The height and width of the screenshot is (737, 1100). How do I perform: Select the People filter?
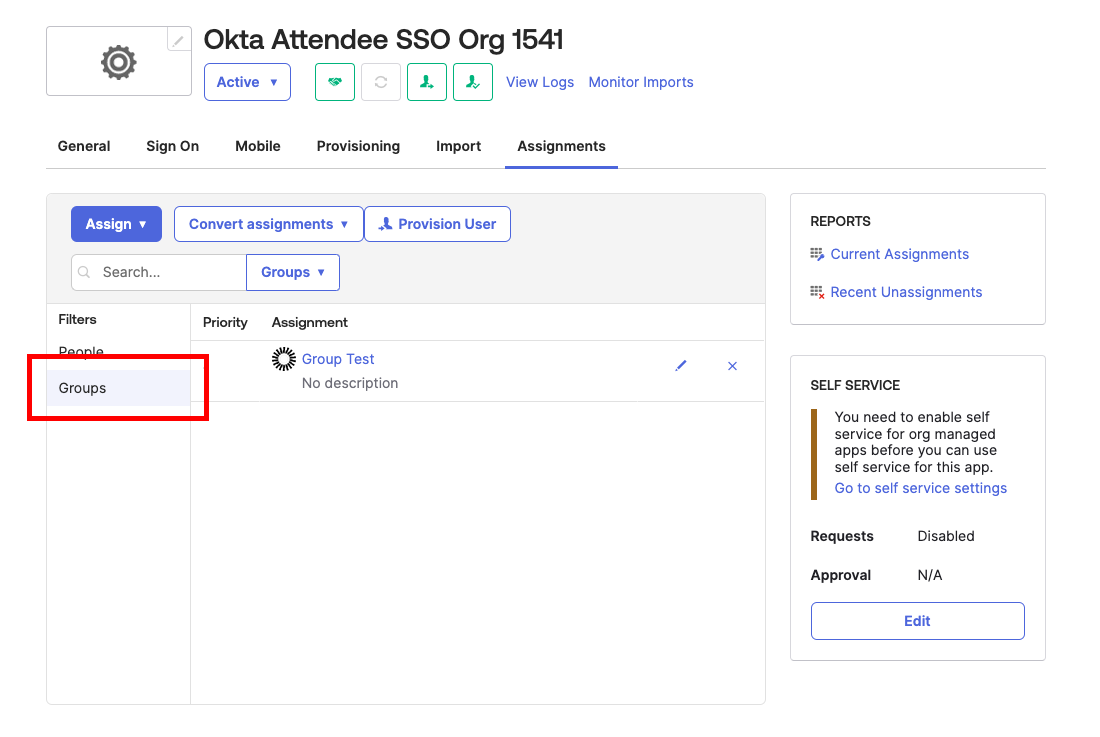[x=81, y=351]
